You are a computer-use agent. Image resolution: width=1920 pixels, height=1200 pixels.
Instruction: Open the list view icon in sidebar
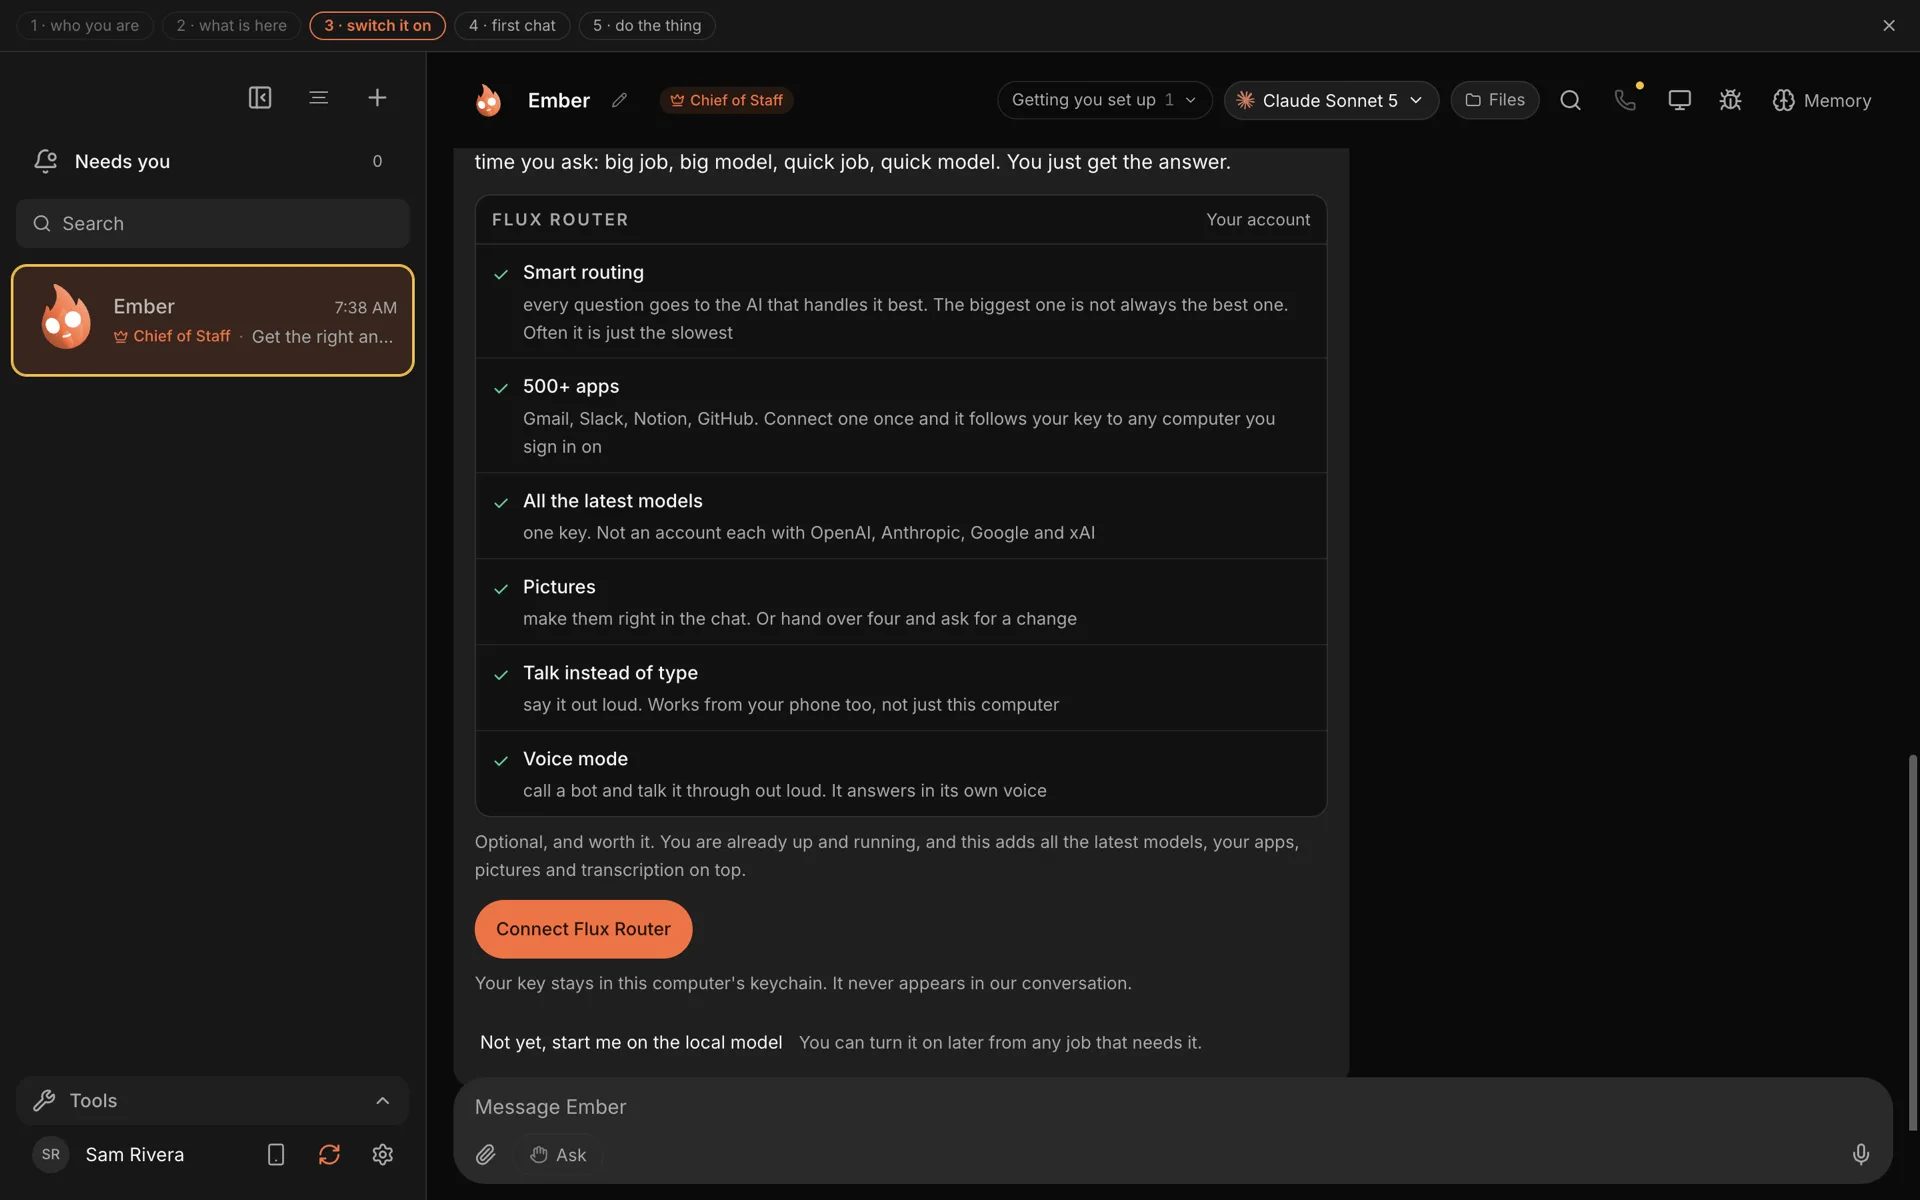(x=318, y=97)
